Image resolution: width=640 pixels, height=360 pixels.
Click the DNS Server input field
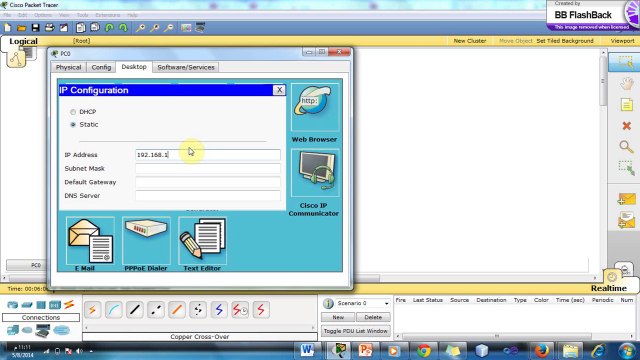click(x=208, y=196)
